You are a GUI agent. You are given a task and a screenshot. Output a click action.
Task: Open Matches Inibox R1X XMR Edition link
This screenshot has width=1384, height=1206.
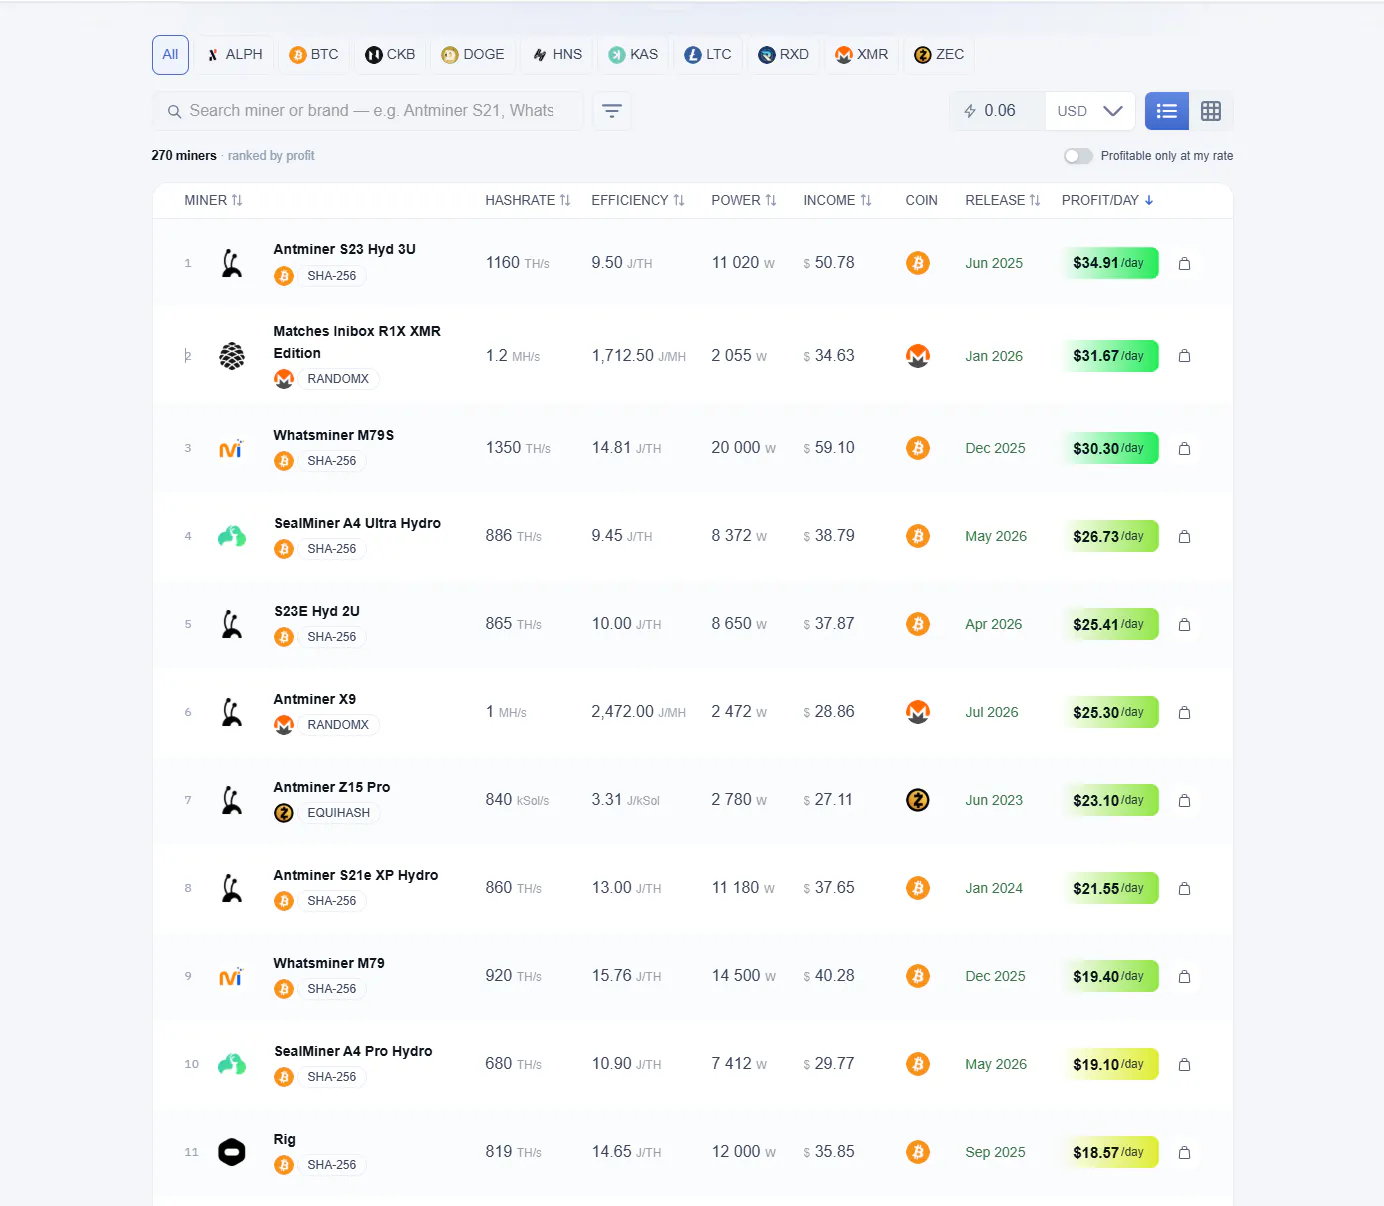357,342
